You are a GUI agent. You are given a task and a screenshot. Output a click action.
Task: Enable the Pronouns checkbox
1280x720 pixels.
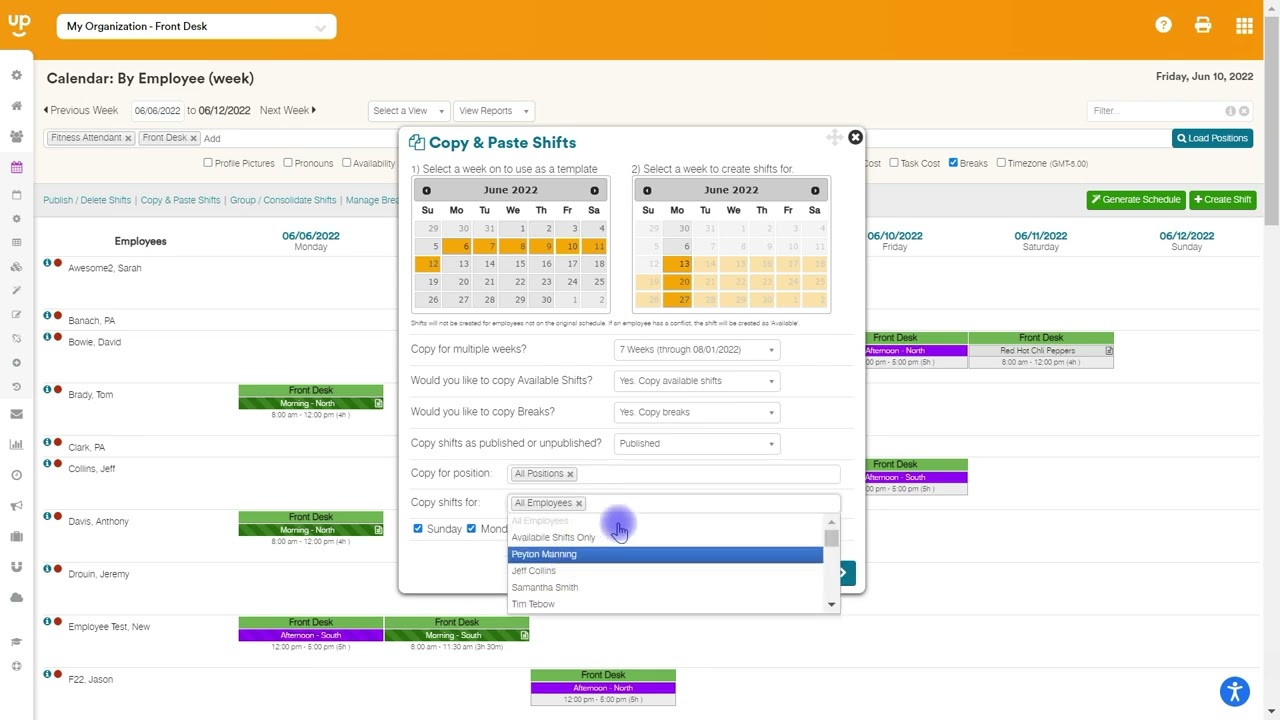[x=288, y=163]
